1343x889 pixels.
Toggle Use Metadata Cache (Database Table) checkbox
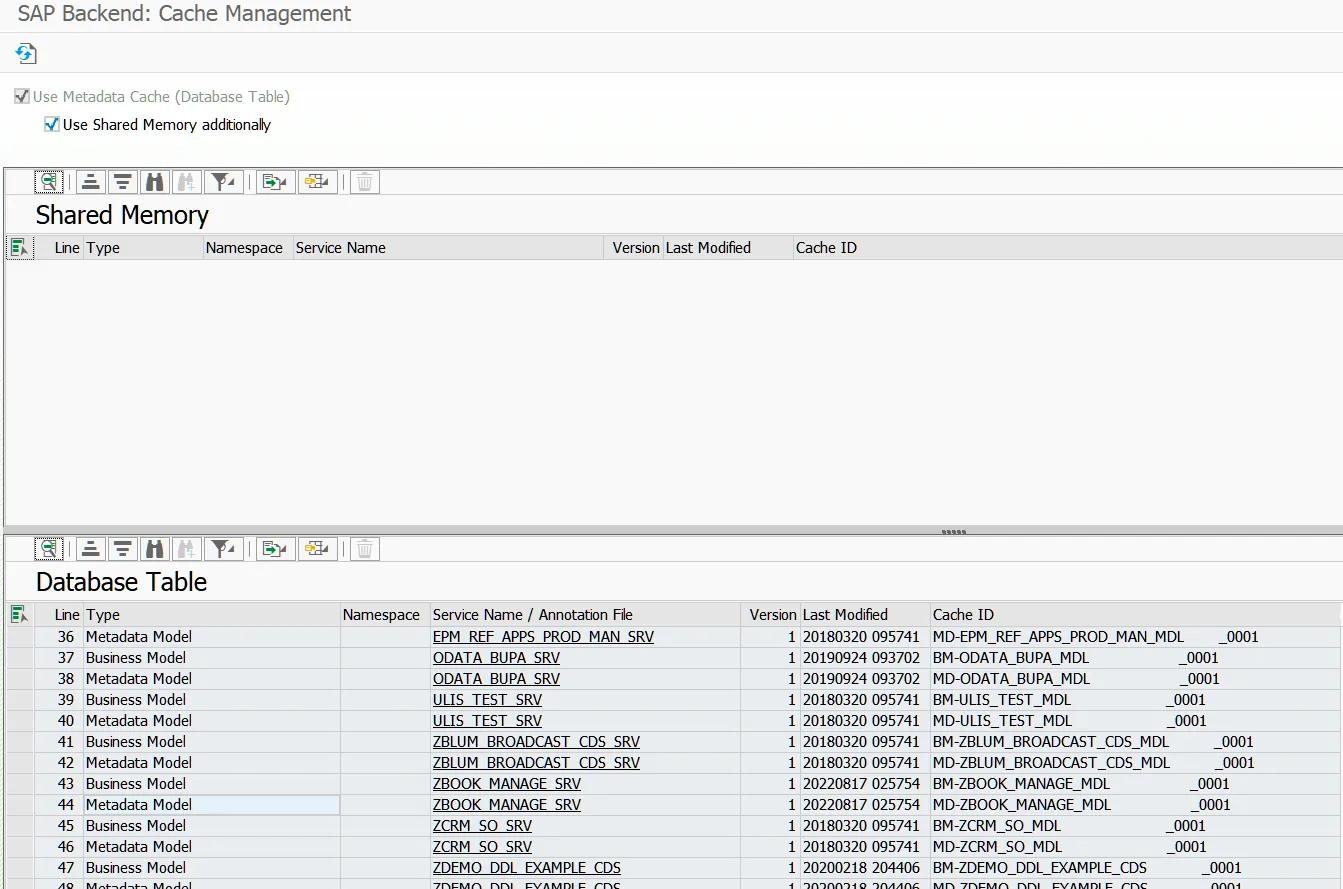[x=21, y=97]
